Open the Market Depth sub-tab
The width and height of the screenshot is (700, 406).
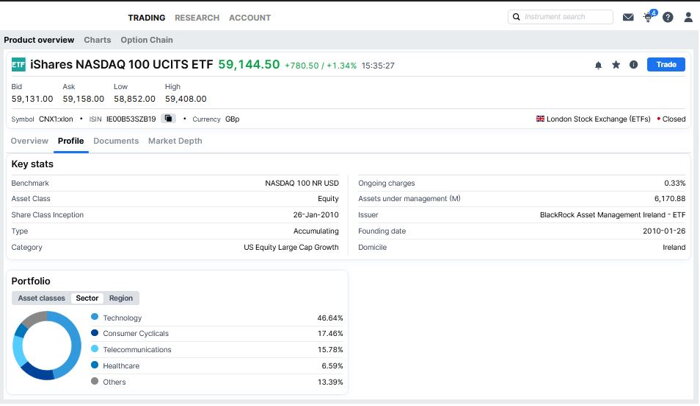click(x=175, y=141)
